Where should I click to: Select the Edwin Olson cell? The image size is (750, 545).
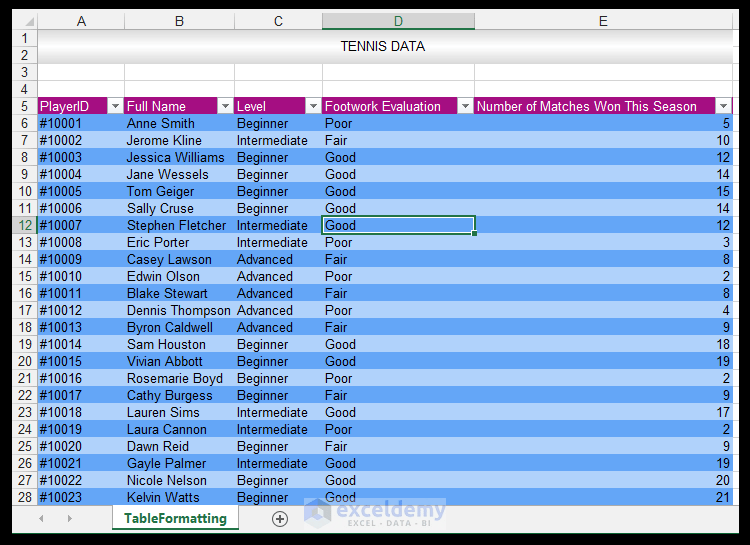(179, 276)
